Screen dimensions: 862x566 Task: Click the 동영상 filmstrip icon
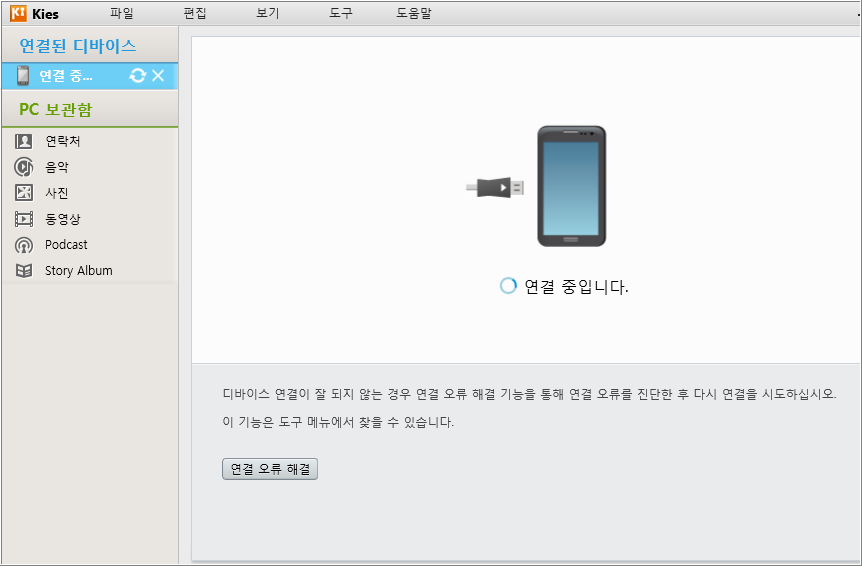pyautogui.click(x=24, y=219)
